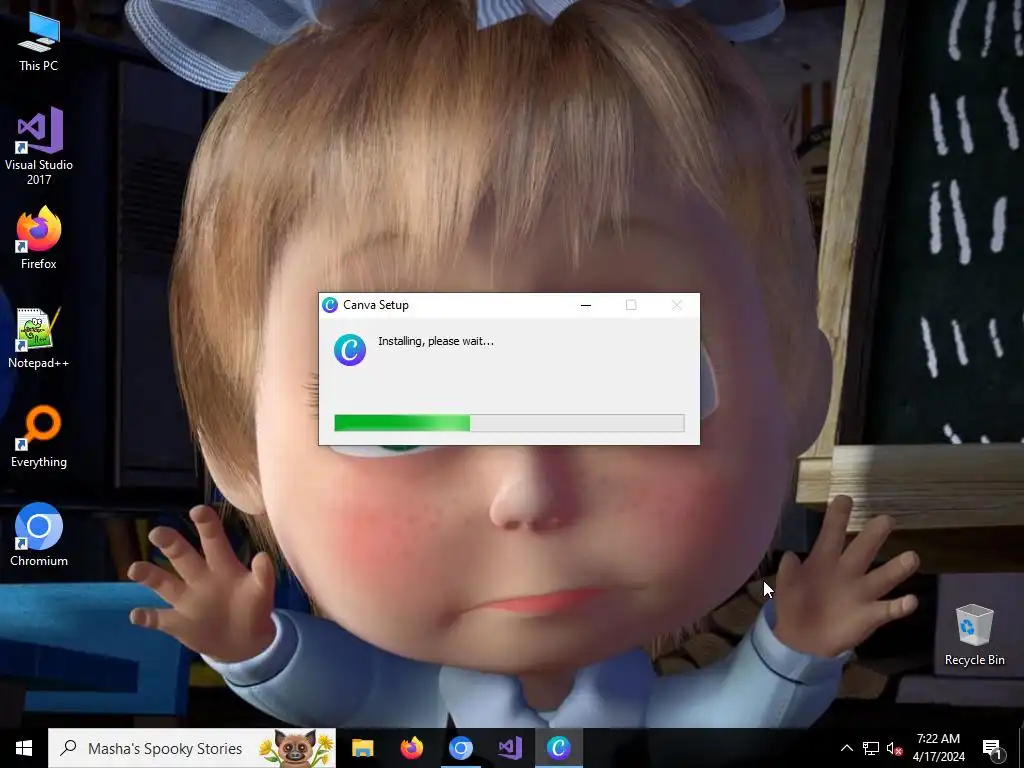This screenshot has width=1024, height=768.
Task: Select Notepad++ desktop shortcut
Action: [x=39, y=338]
